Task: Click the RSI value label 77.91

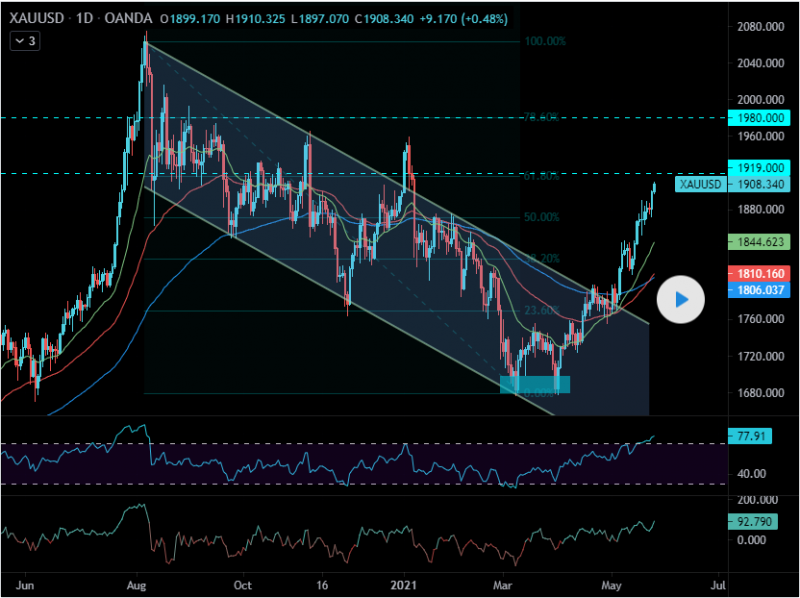Action: [750, 437]
